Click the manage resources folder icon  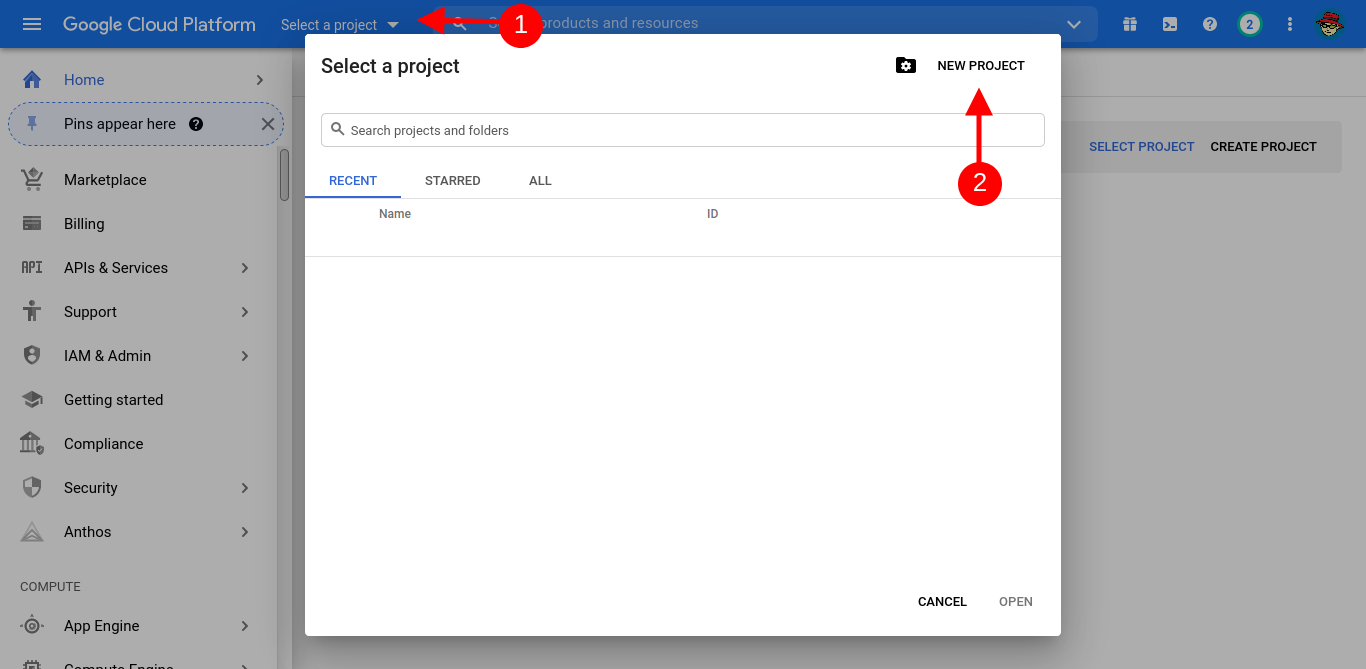(x=906, y=66)
